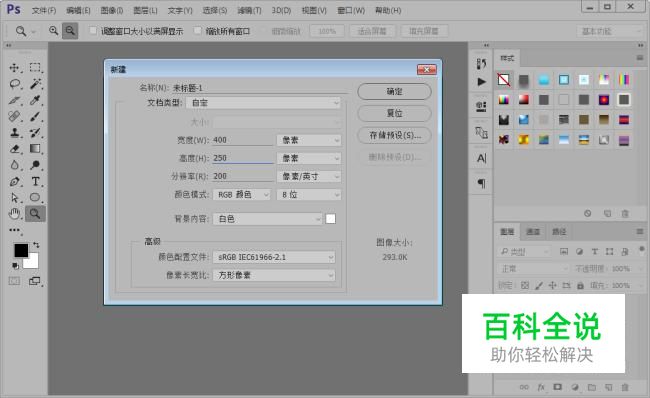650x398 pixels.
Task: Select the Pen tool
Action: coord(15,182)
